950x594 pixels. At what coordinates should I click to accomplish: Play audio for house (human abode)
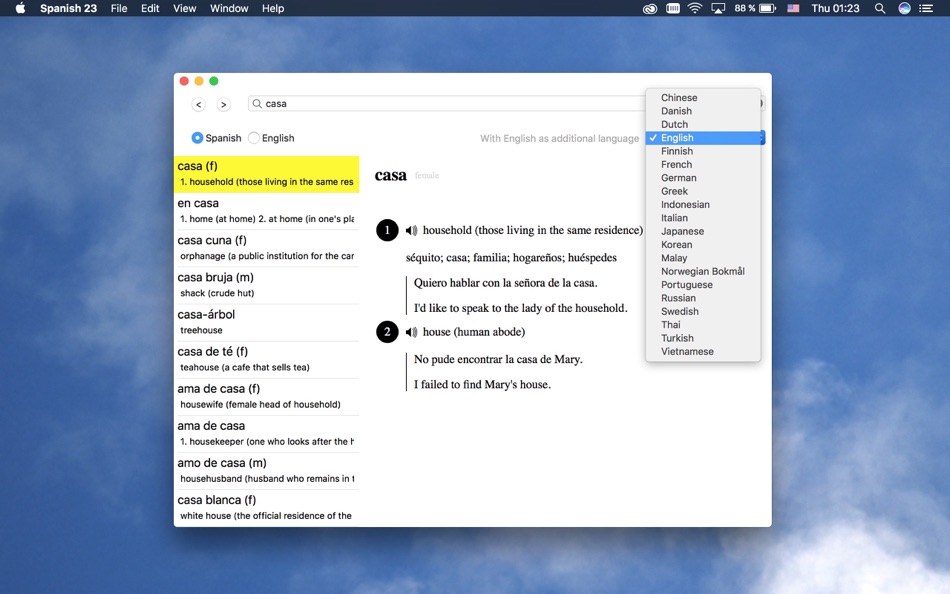[411, 332]
